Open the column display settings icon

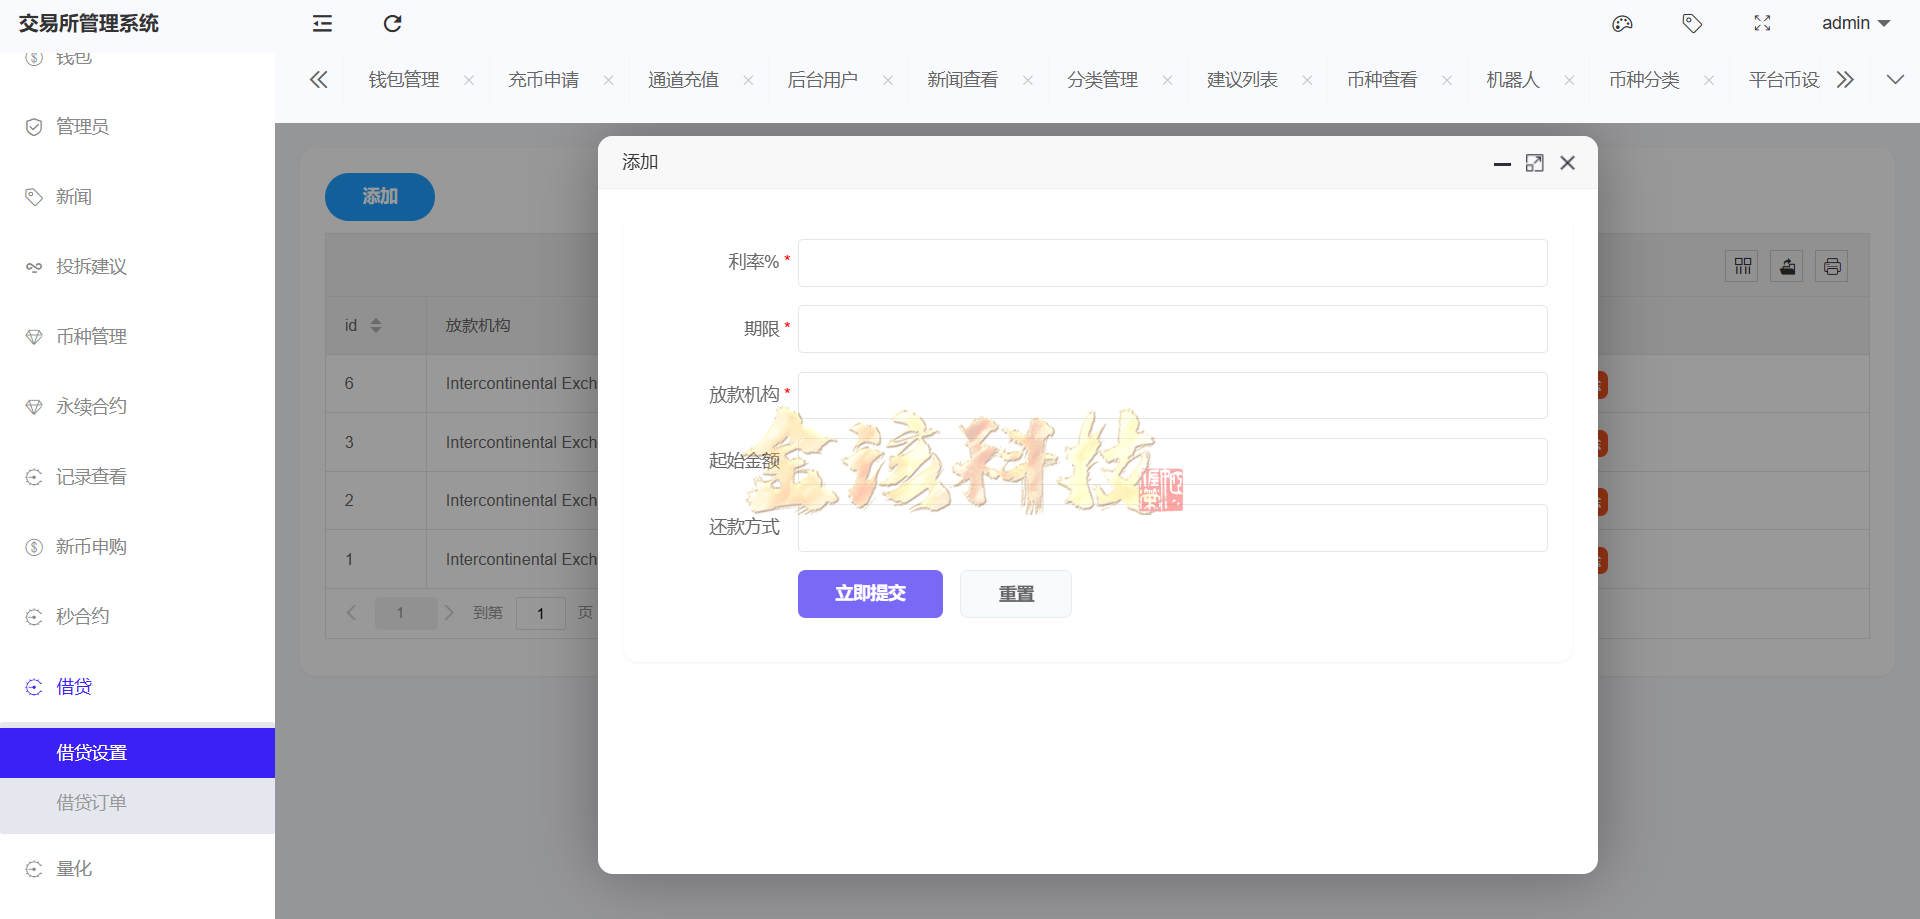(x=1742, y=266)
